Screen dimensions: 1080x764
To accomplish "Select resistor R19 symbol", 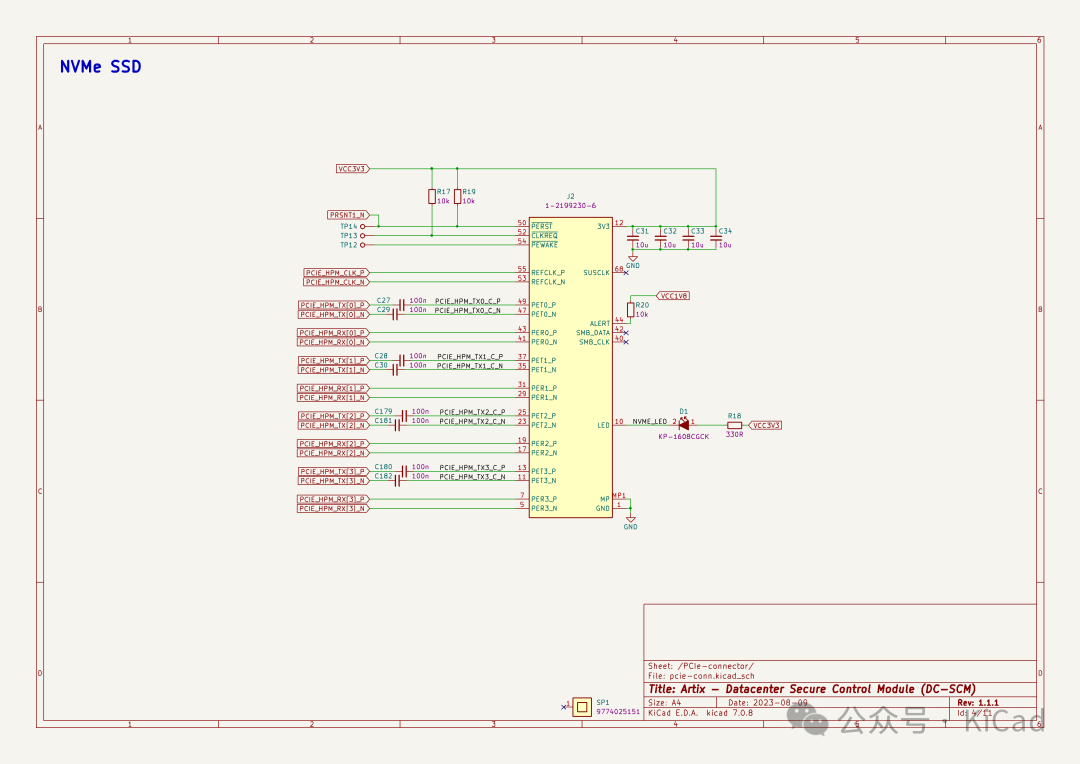I will pos(457,196).
